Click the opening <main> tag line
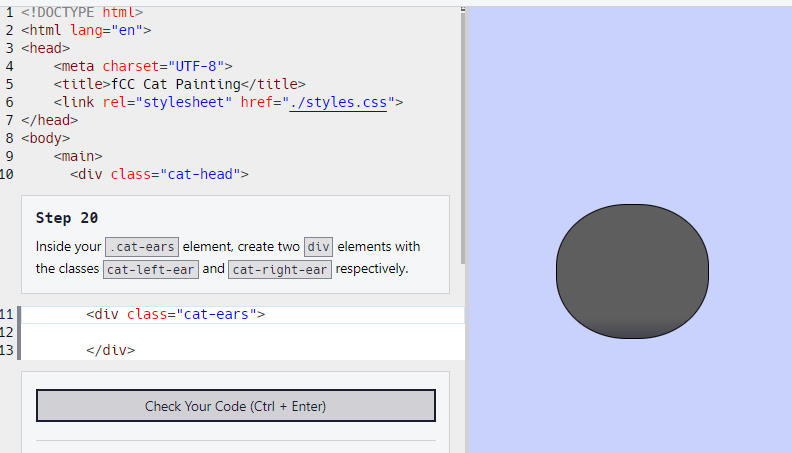 78,156
